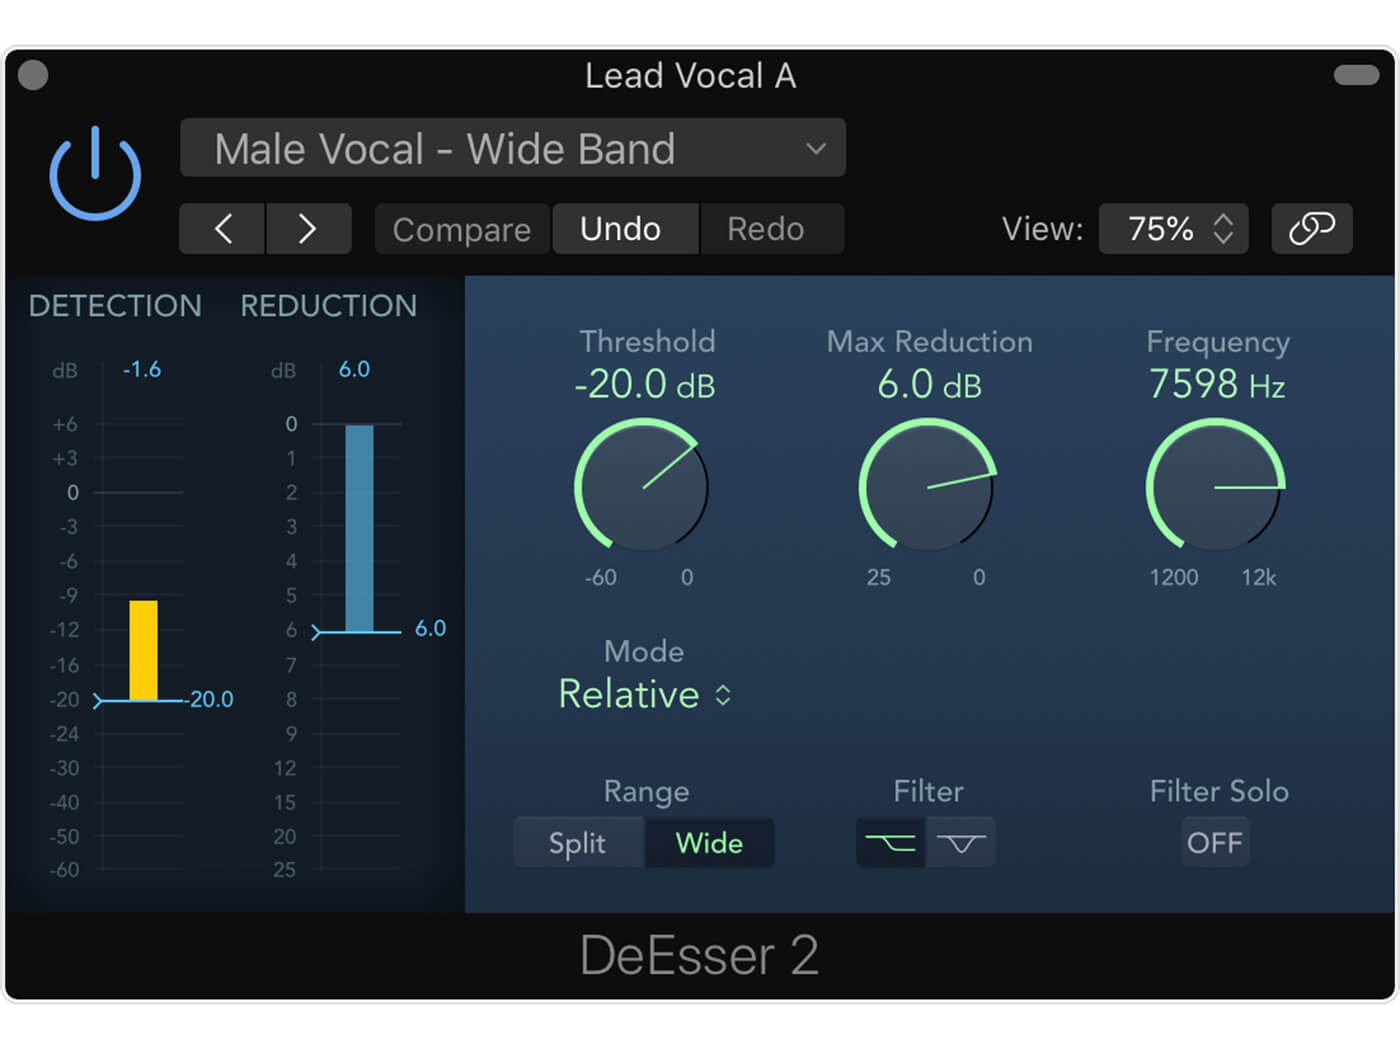Viewport: 1400px width, 1049px height.
Task: Load the previous preset with left arrow
Action: click(x=222, y=229)
